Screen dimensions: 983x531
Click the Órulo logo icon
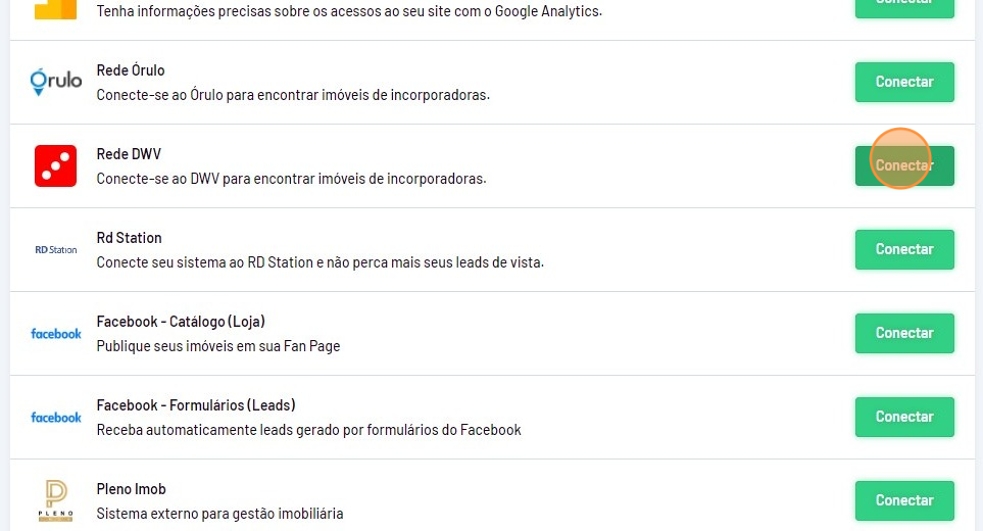point(56,82)
